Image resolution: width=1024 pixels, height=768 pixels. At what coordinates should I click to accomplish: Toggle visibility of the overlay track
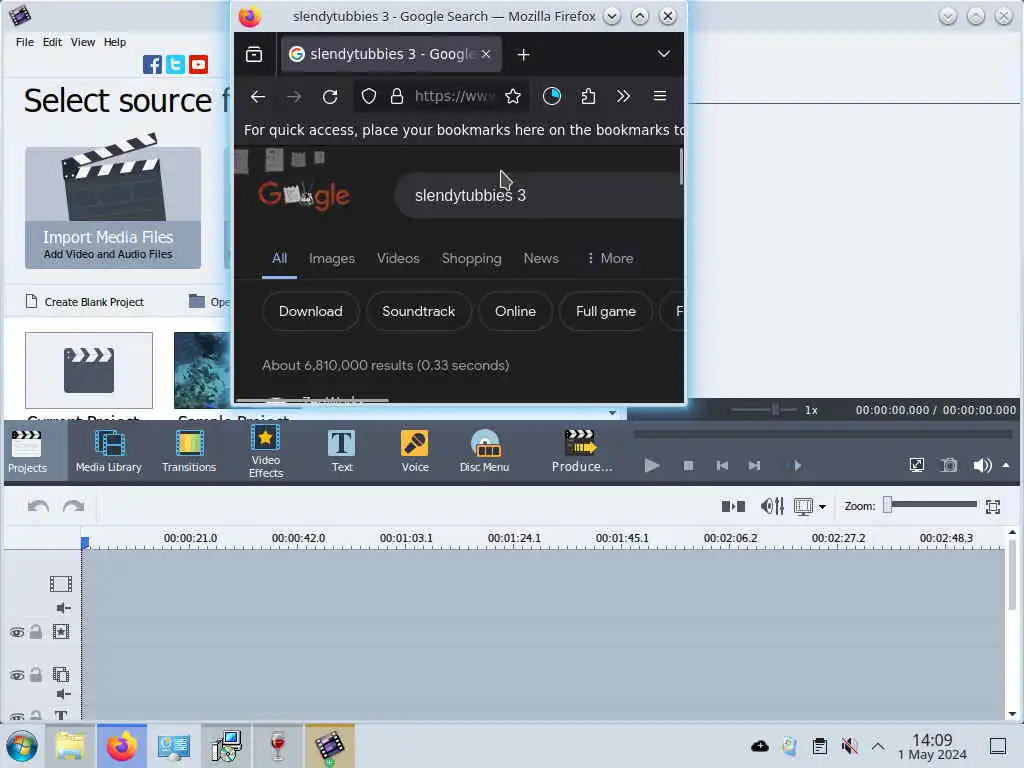point(17,675)
